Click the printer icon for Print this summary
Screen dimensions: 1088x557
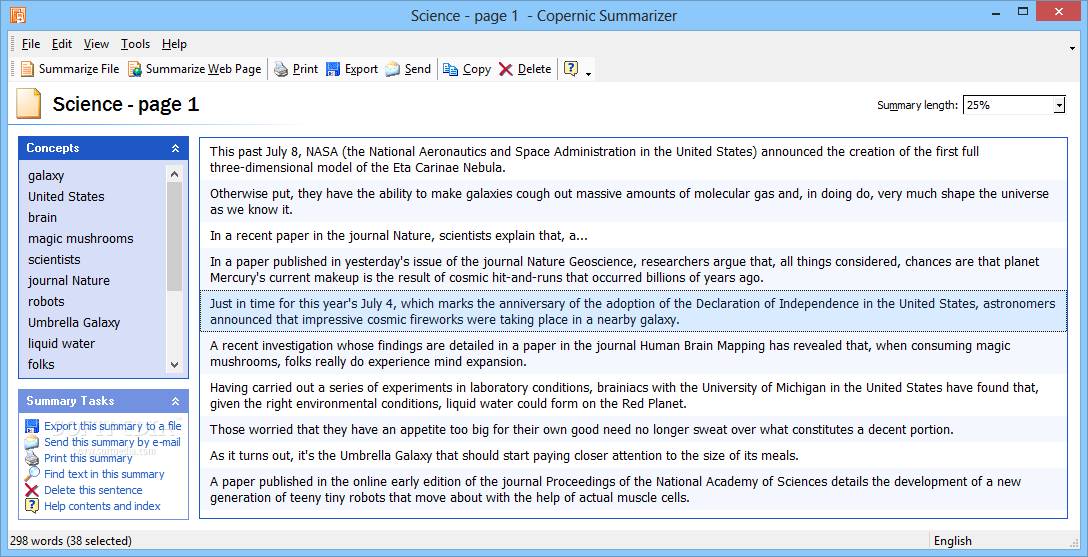point(32,458)
